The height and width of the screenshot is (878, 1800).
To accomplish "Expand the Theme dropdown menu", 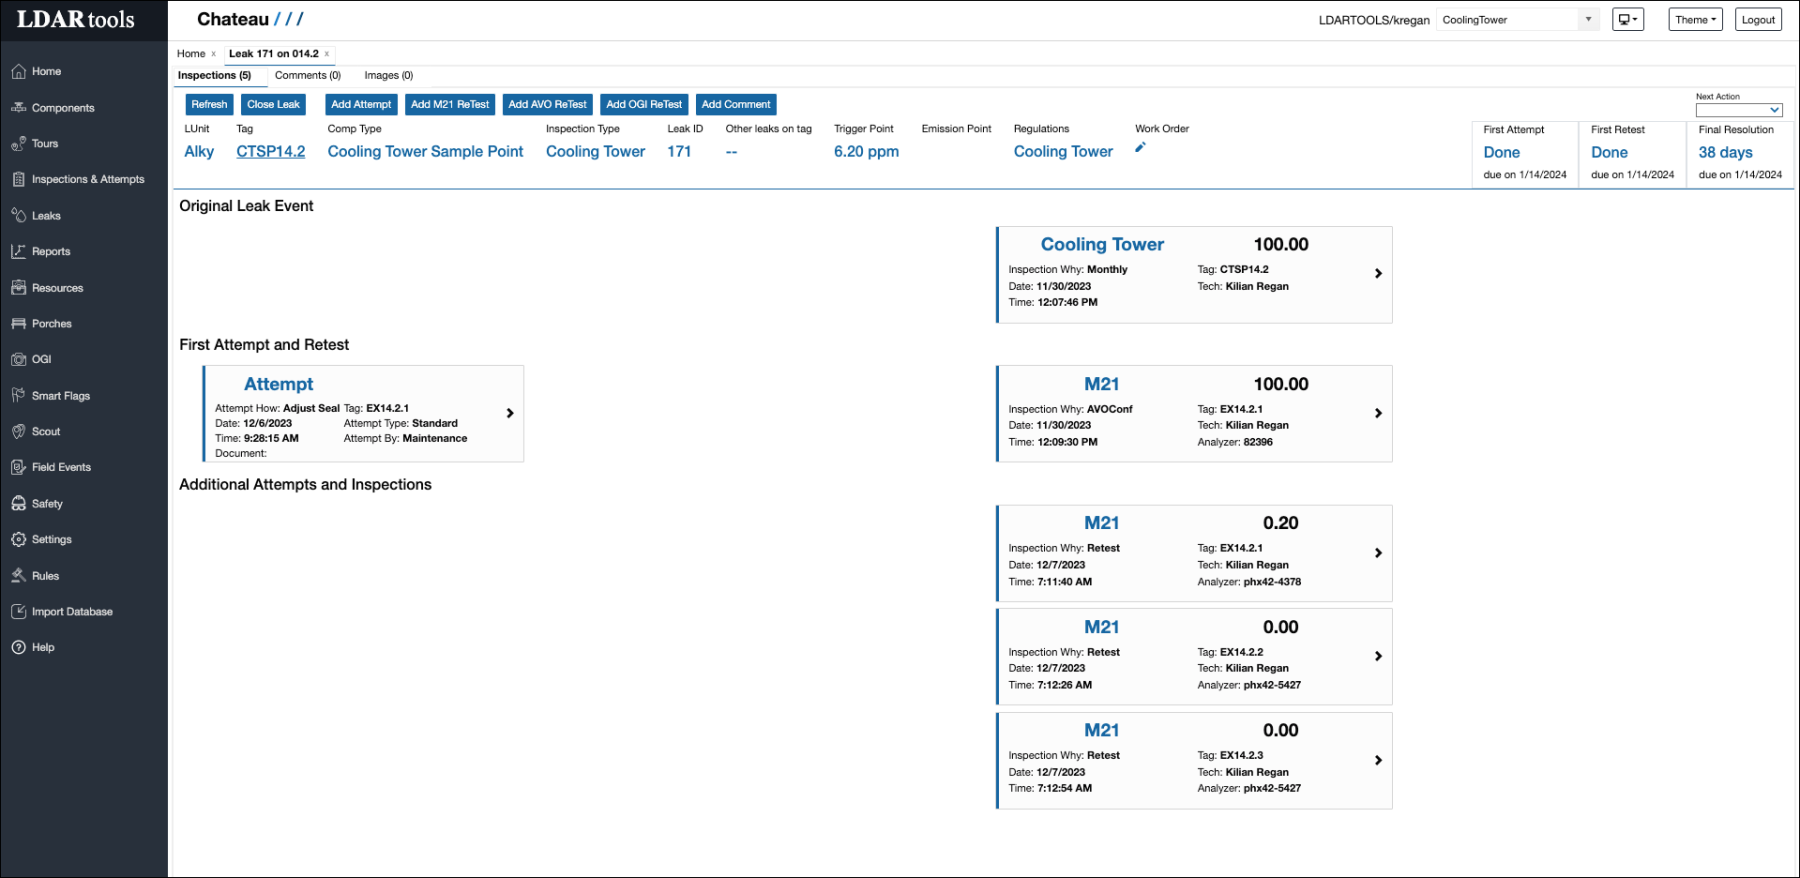I will (x=1695, y=19).
